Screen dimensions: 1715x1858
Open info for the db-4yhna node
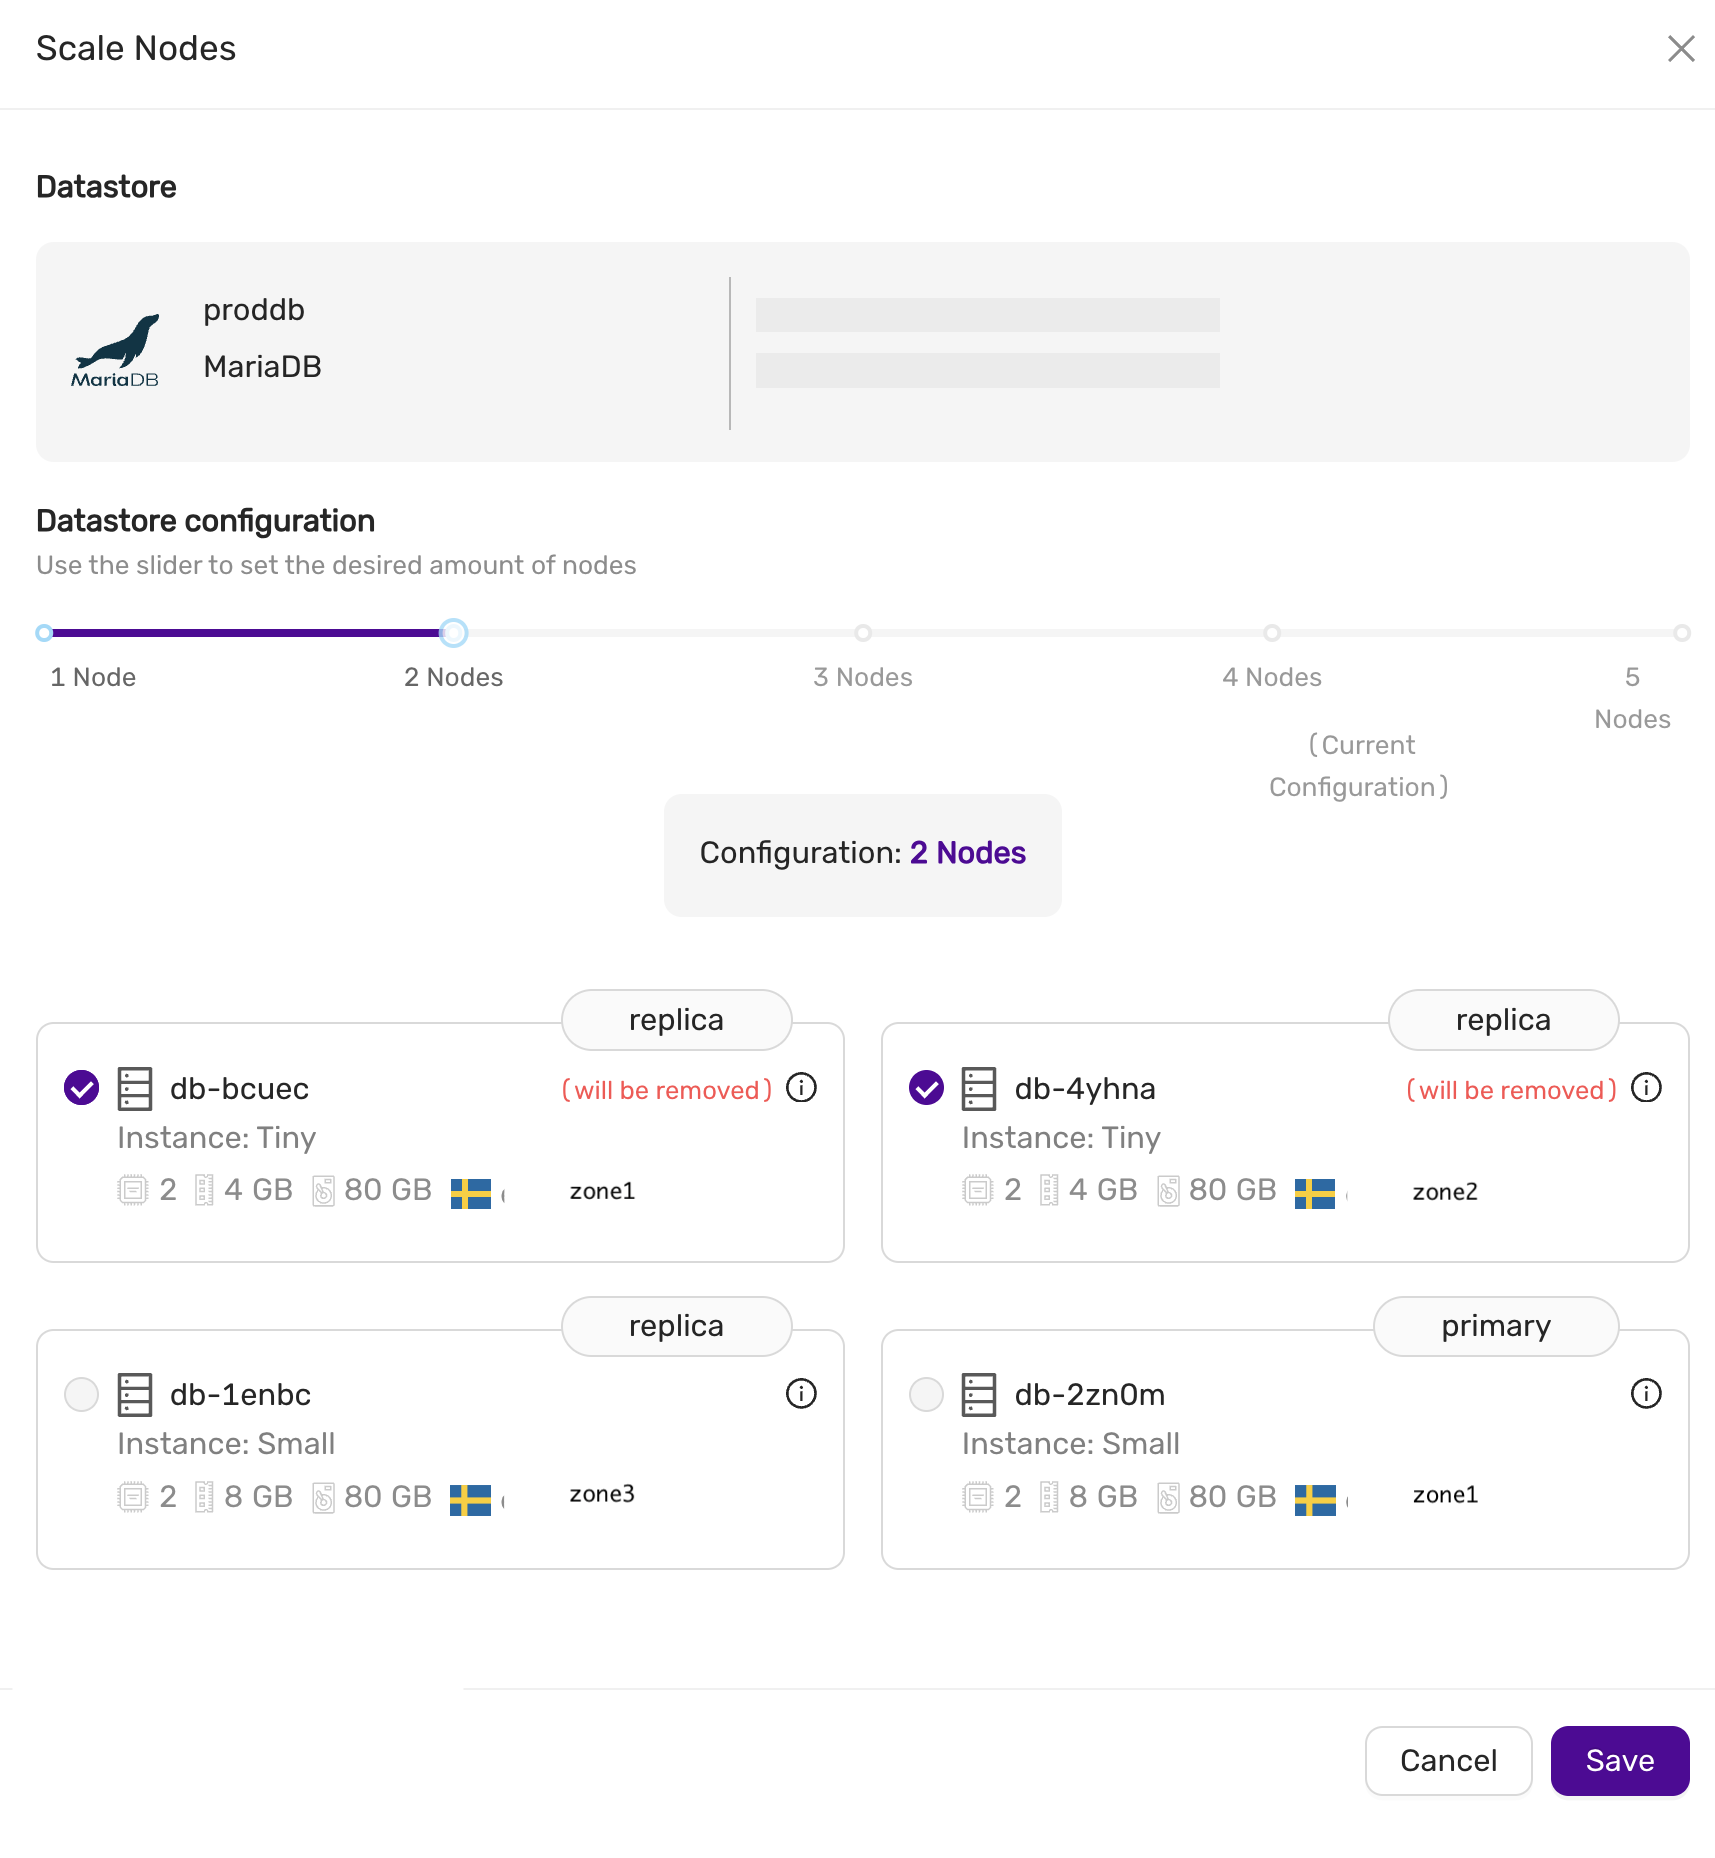pos(1646,1088)
